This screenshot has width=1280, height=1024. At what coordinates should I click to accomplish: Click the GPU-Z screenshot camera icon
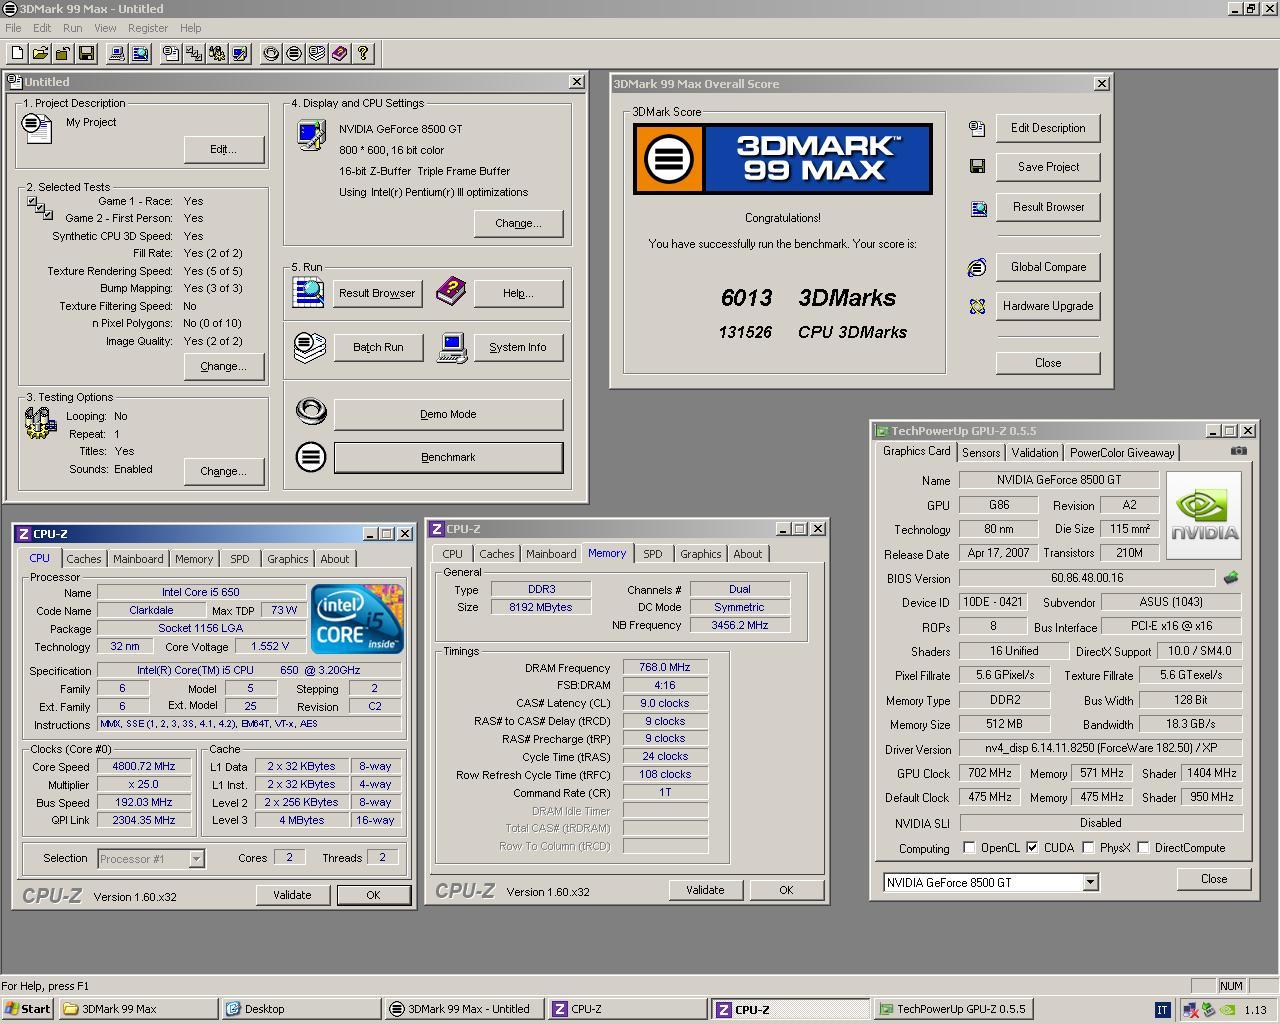[1239, 451]
